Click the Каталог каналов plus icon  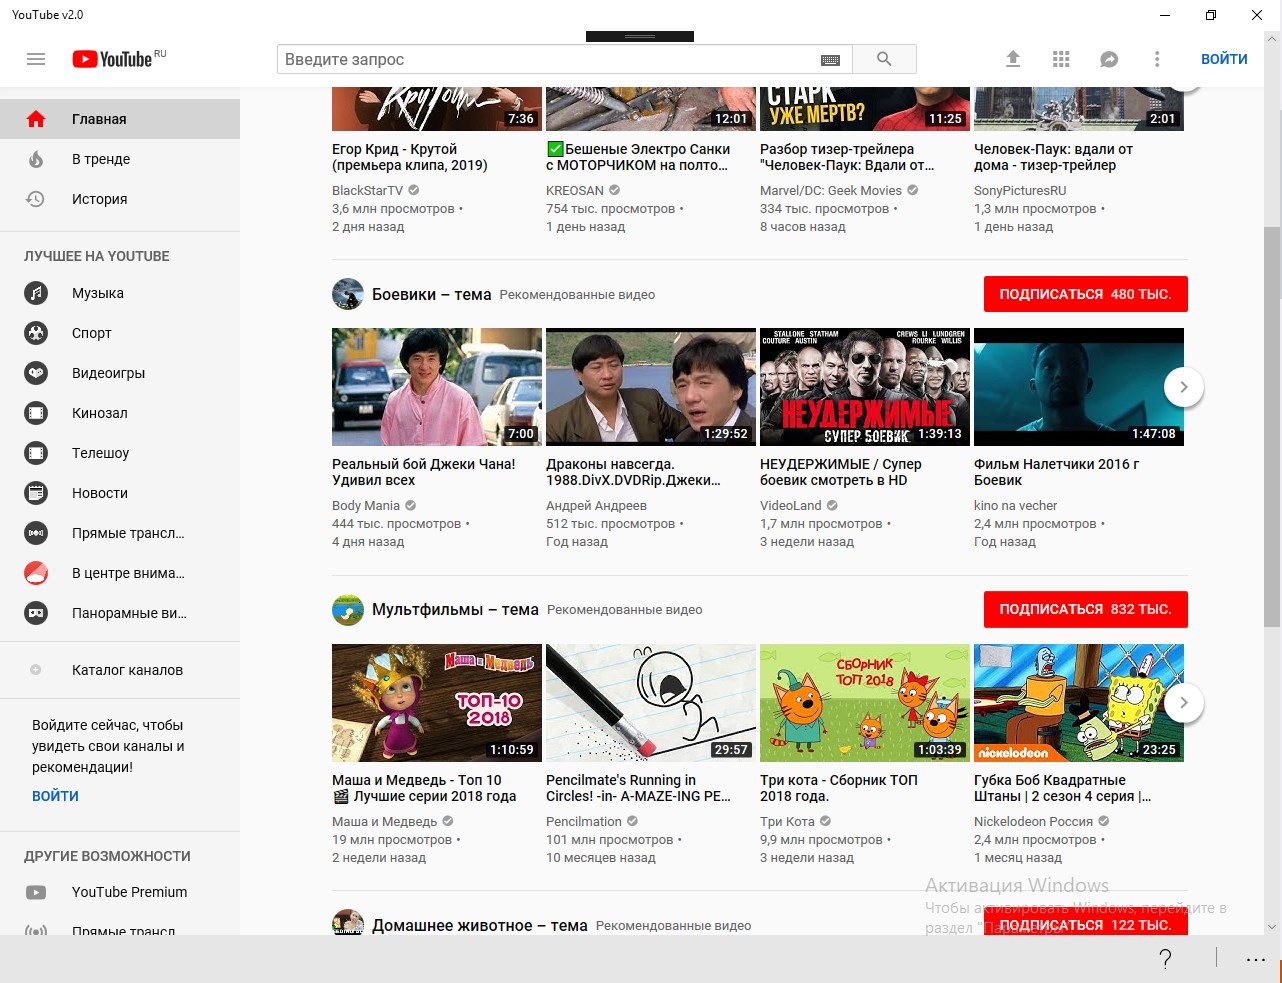(x=36, y=670)
